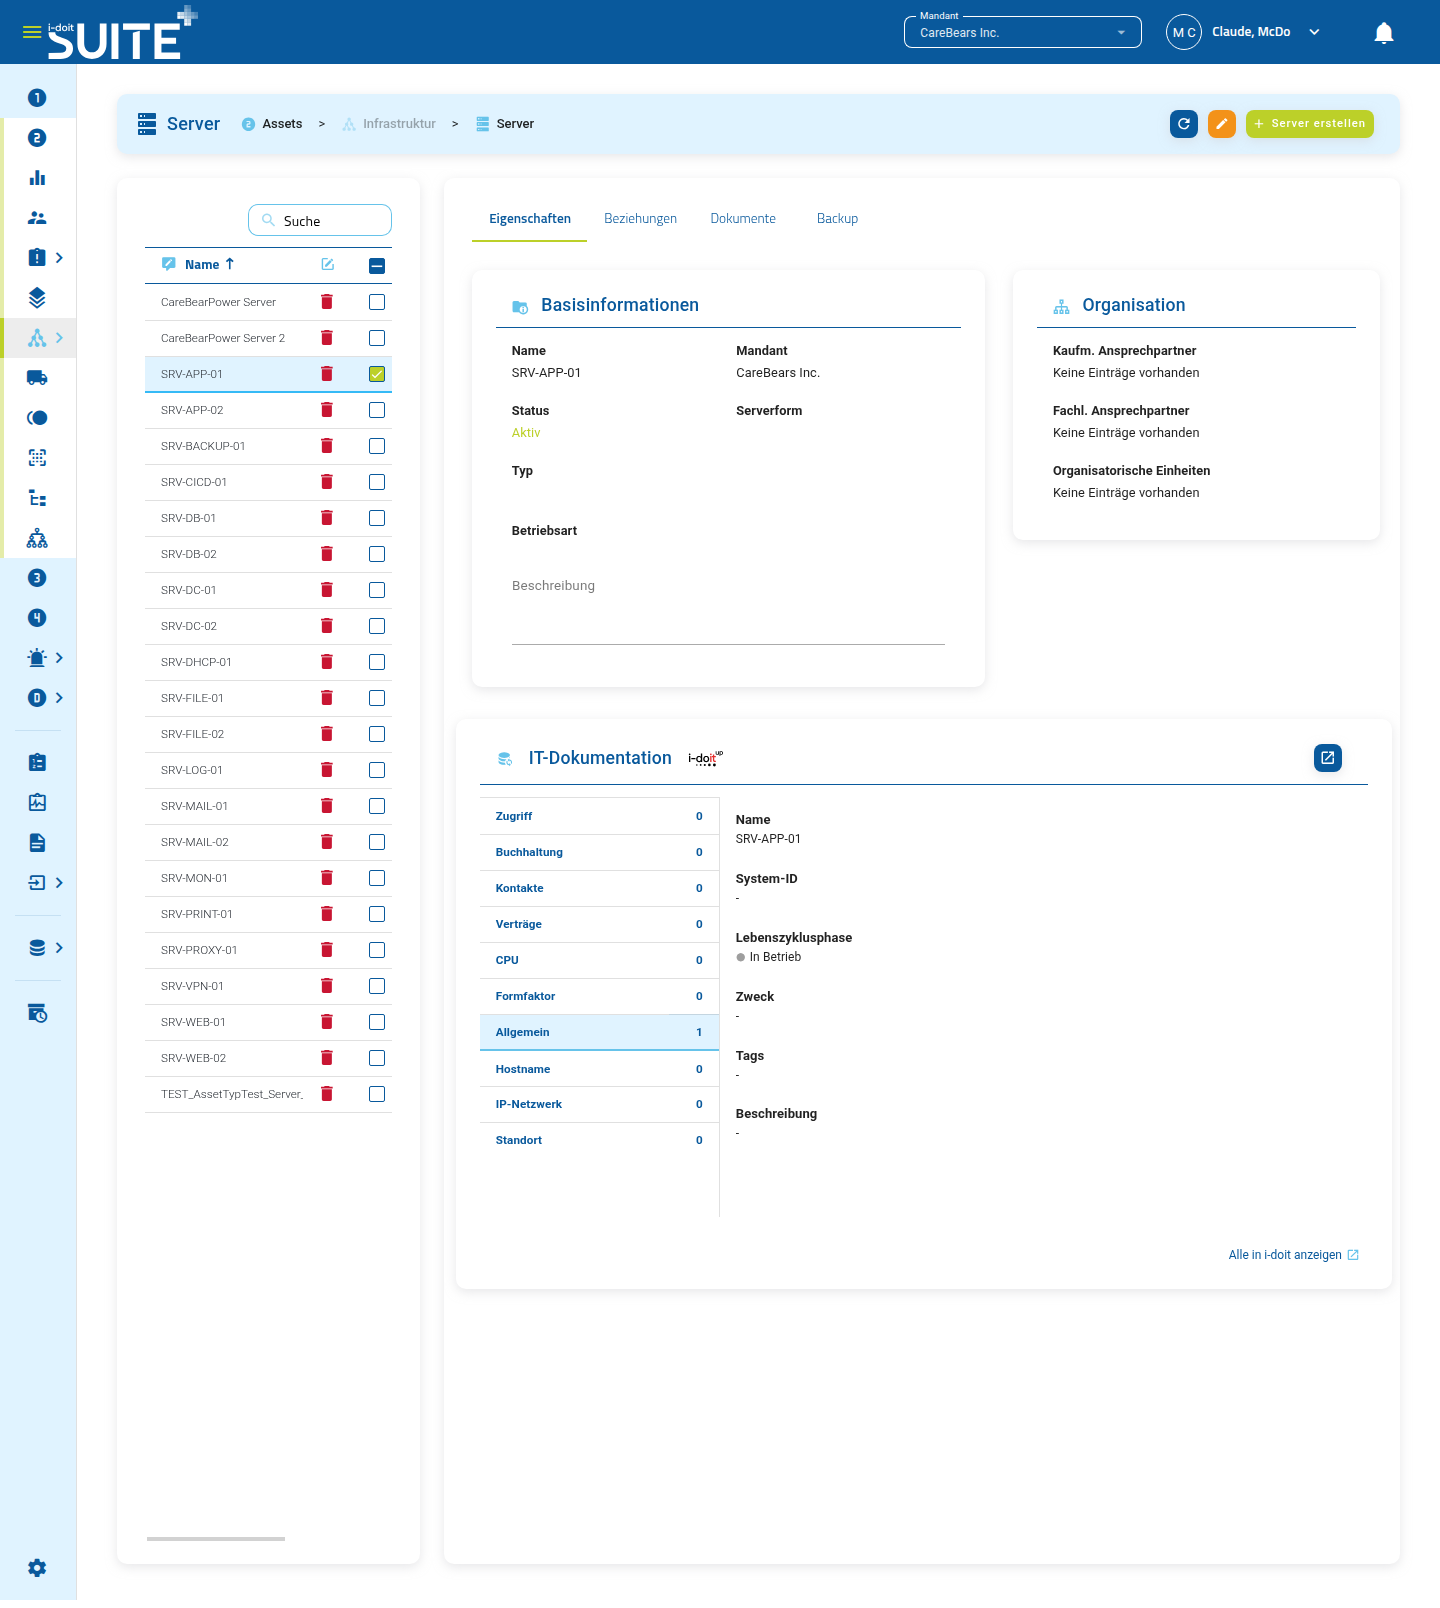Open the checklist clipboard sidebar icon
This screenshot has height=1608, width=1440.
(37, 762)
